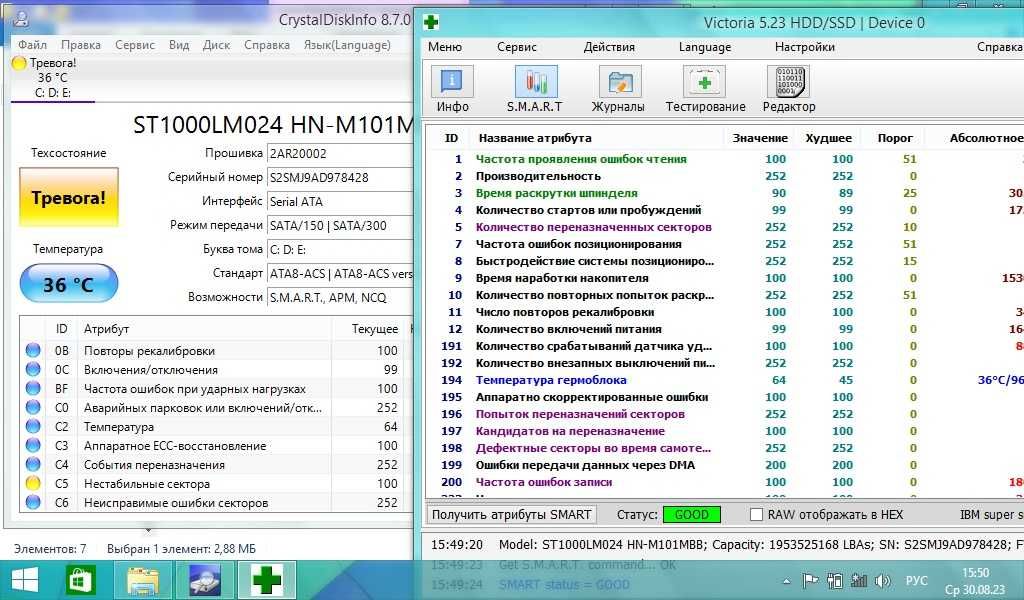
Task: Open Действия menu in Victoria
Action: [x=609, y=47]
